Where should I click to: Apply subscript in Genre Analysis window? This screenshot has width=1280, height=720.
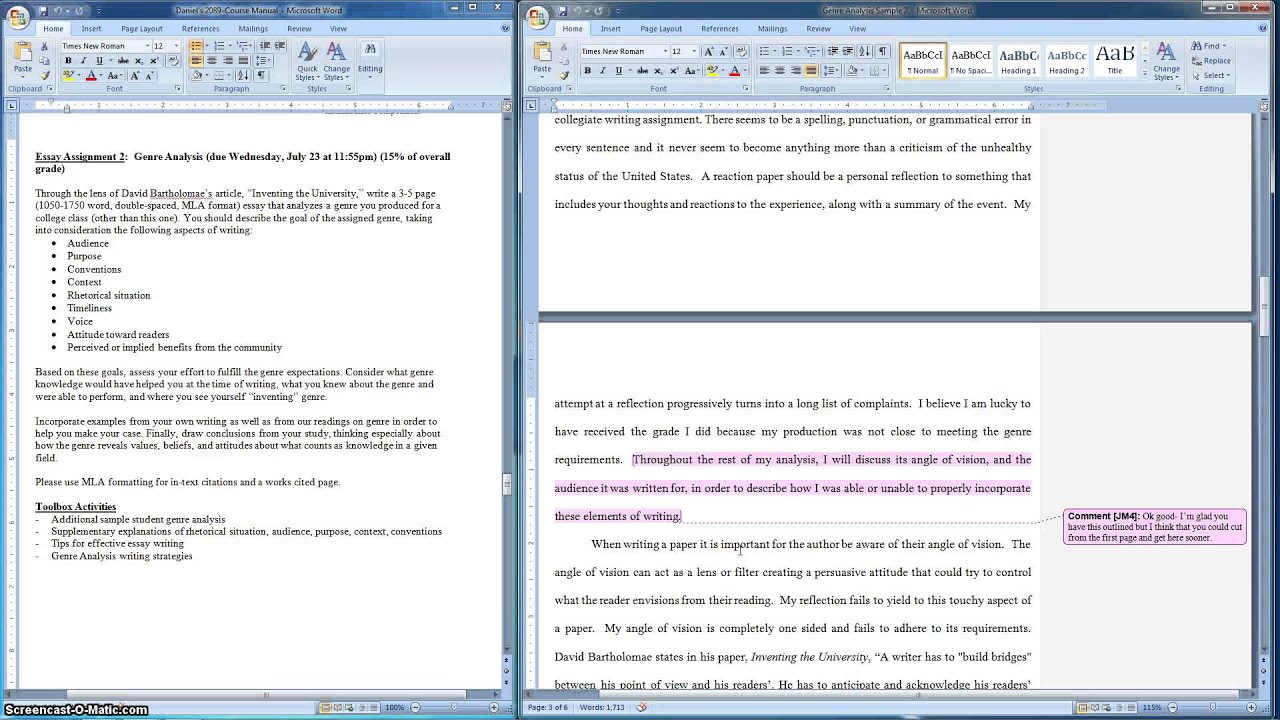click(658, 71)
